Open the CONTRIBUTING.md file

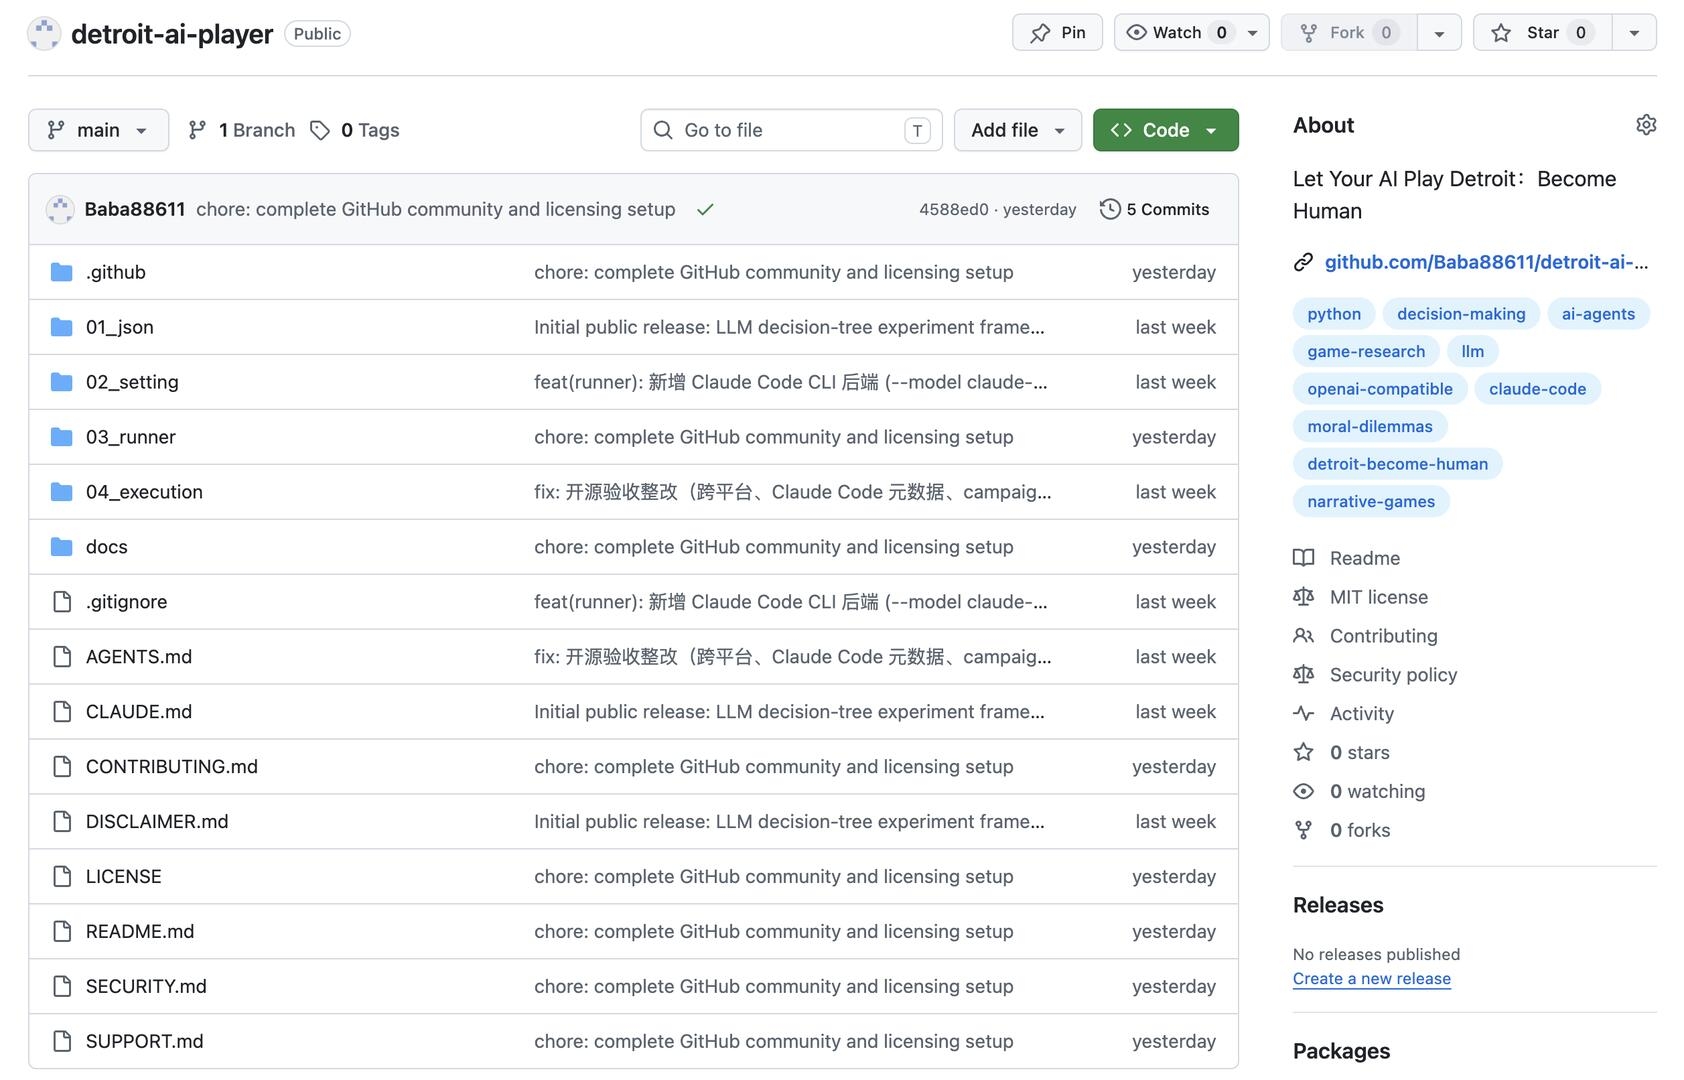click(172, 767)
